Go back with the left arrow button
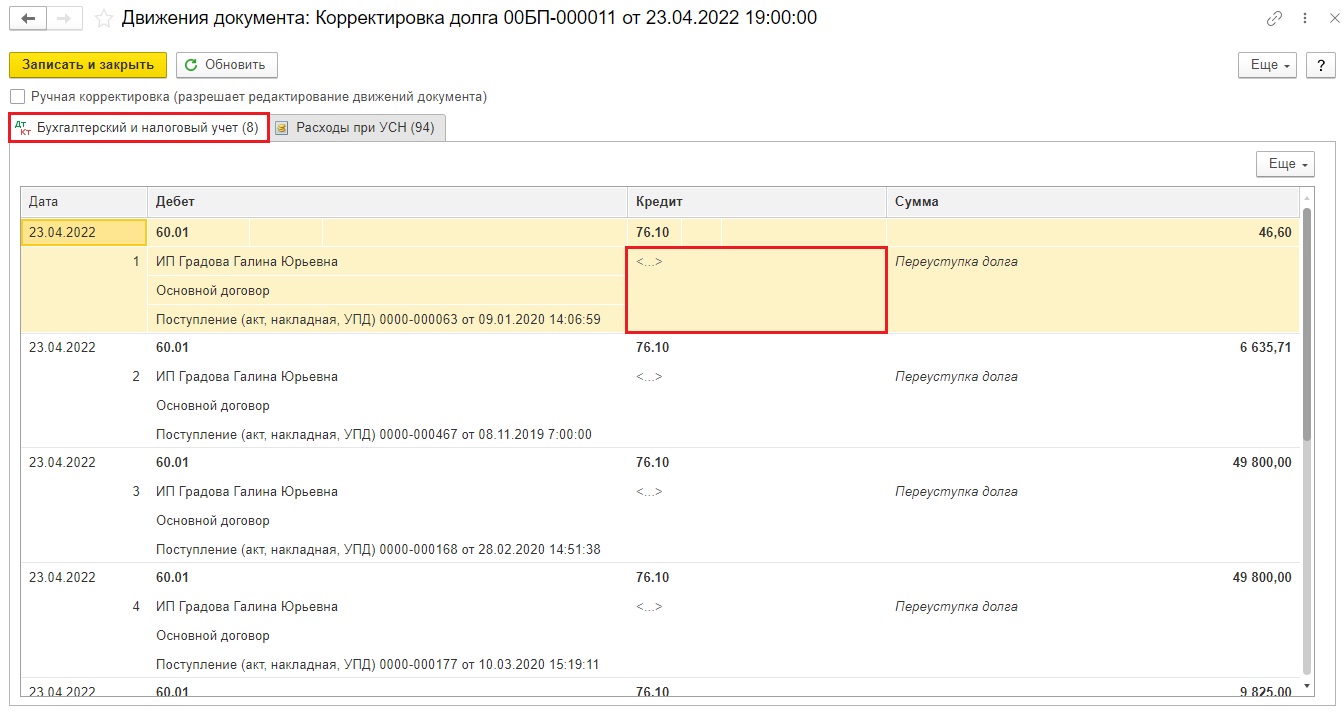 tap(27, 18)
